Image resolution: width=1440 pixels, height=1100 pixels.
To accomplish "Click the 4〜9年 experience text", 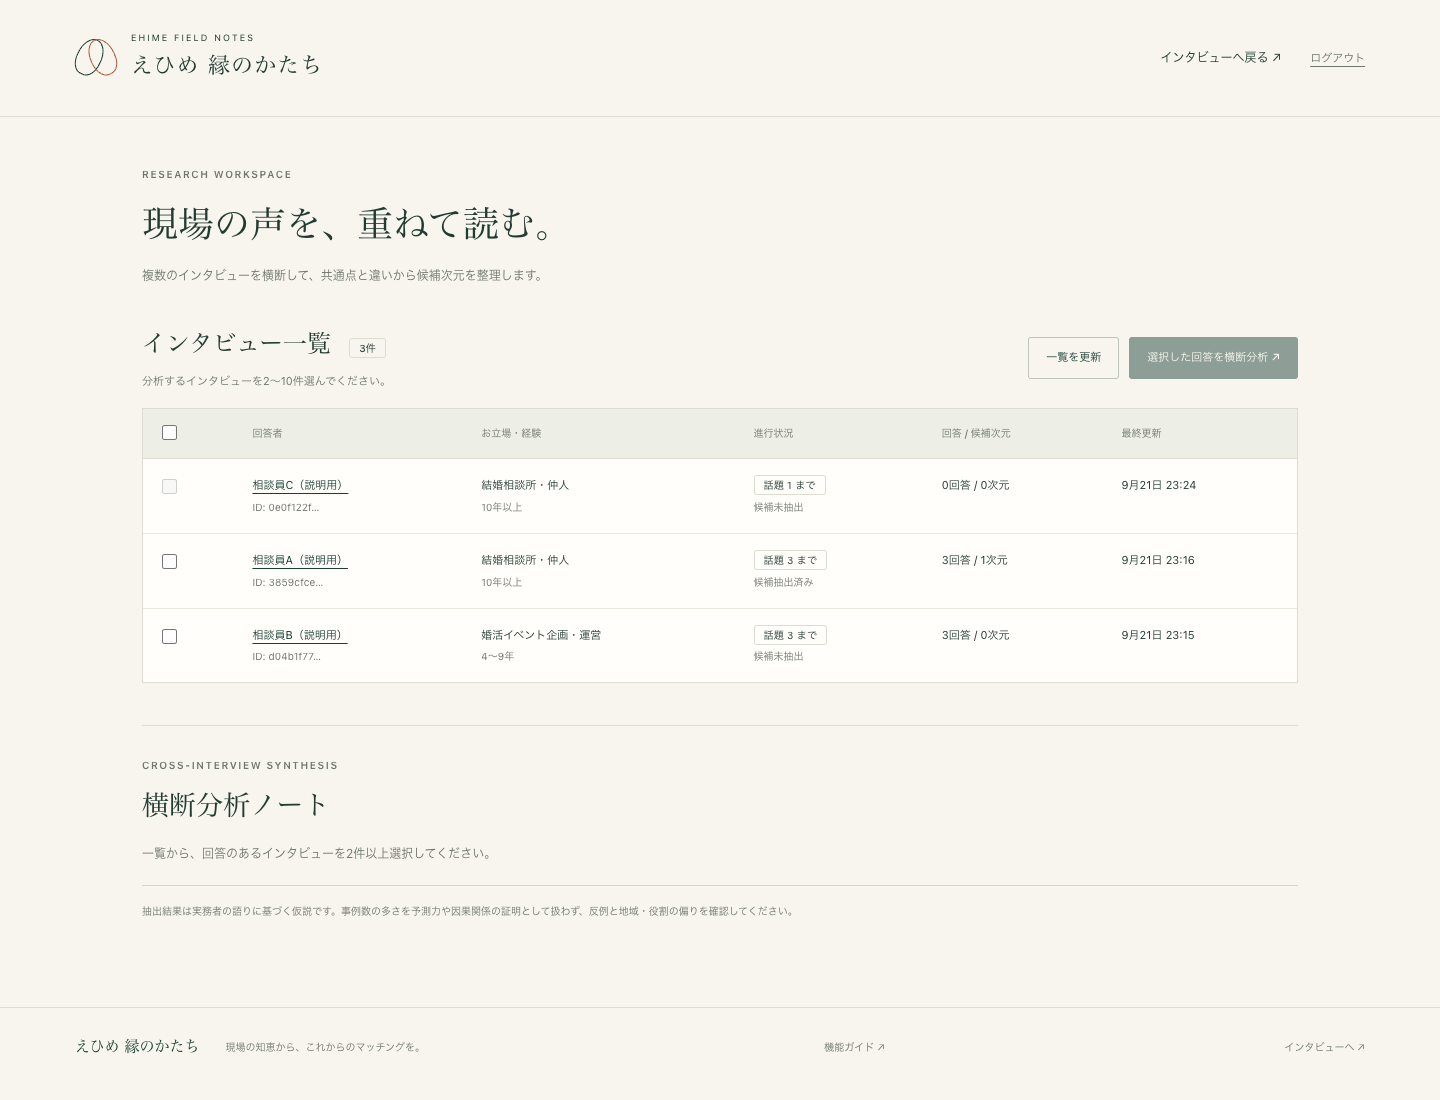I will (x=498, y=657).
